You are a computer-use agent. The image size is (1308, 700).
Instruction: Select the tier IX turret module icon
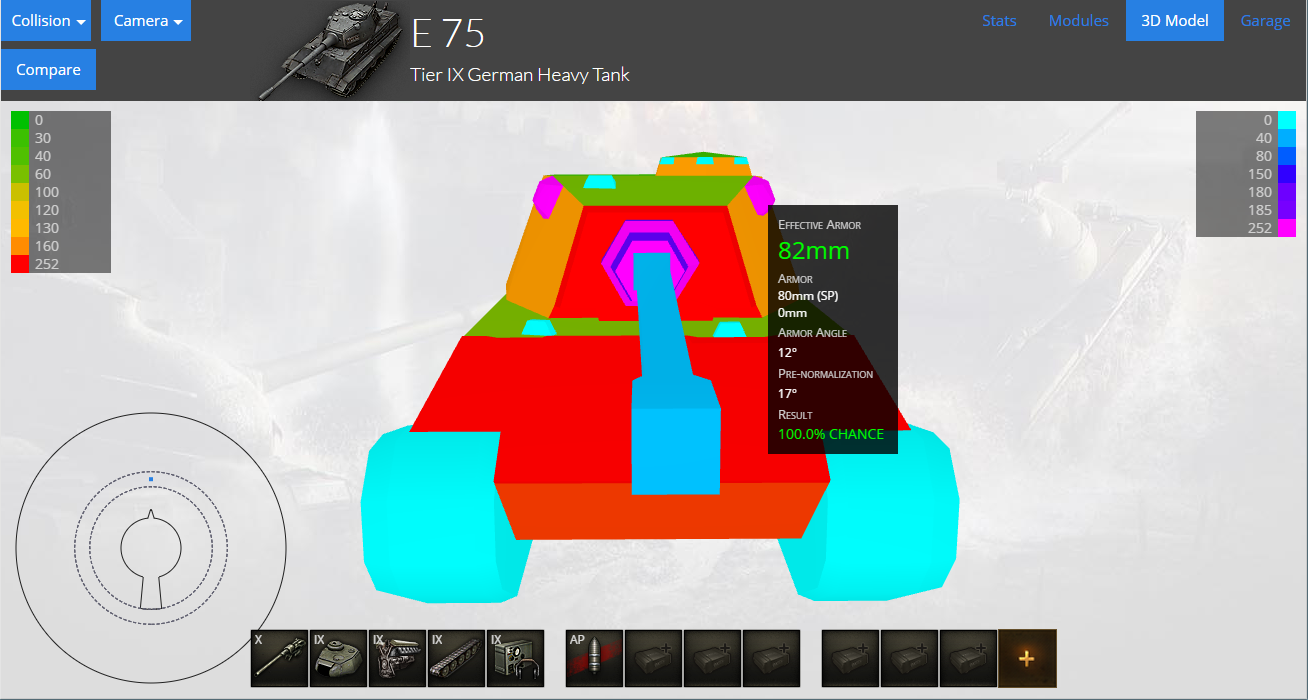point(339,658)
